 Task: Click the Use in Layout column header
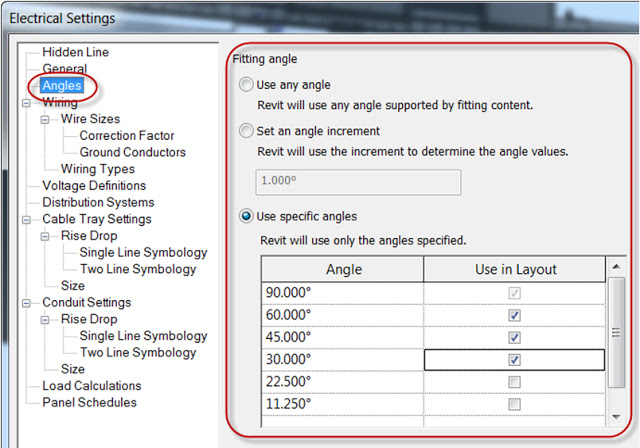point(515,269)
